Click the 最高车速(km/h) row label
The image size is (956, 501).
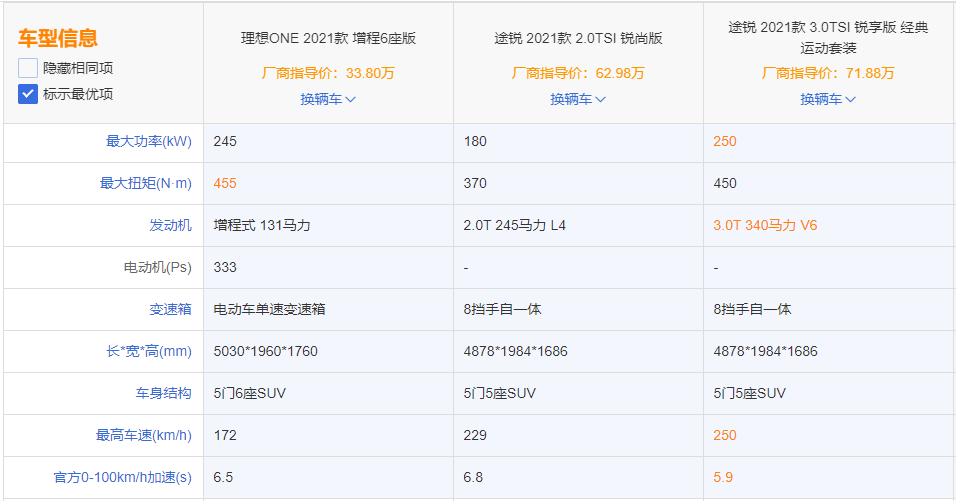click(x=144, y=436)
